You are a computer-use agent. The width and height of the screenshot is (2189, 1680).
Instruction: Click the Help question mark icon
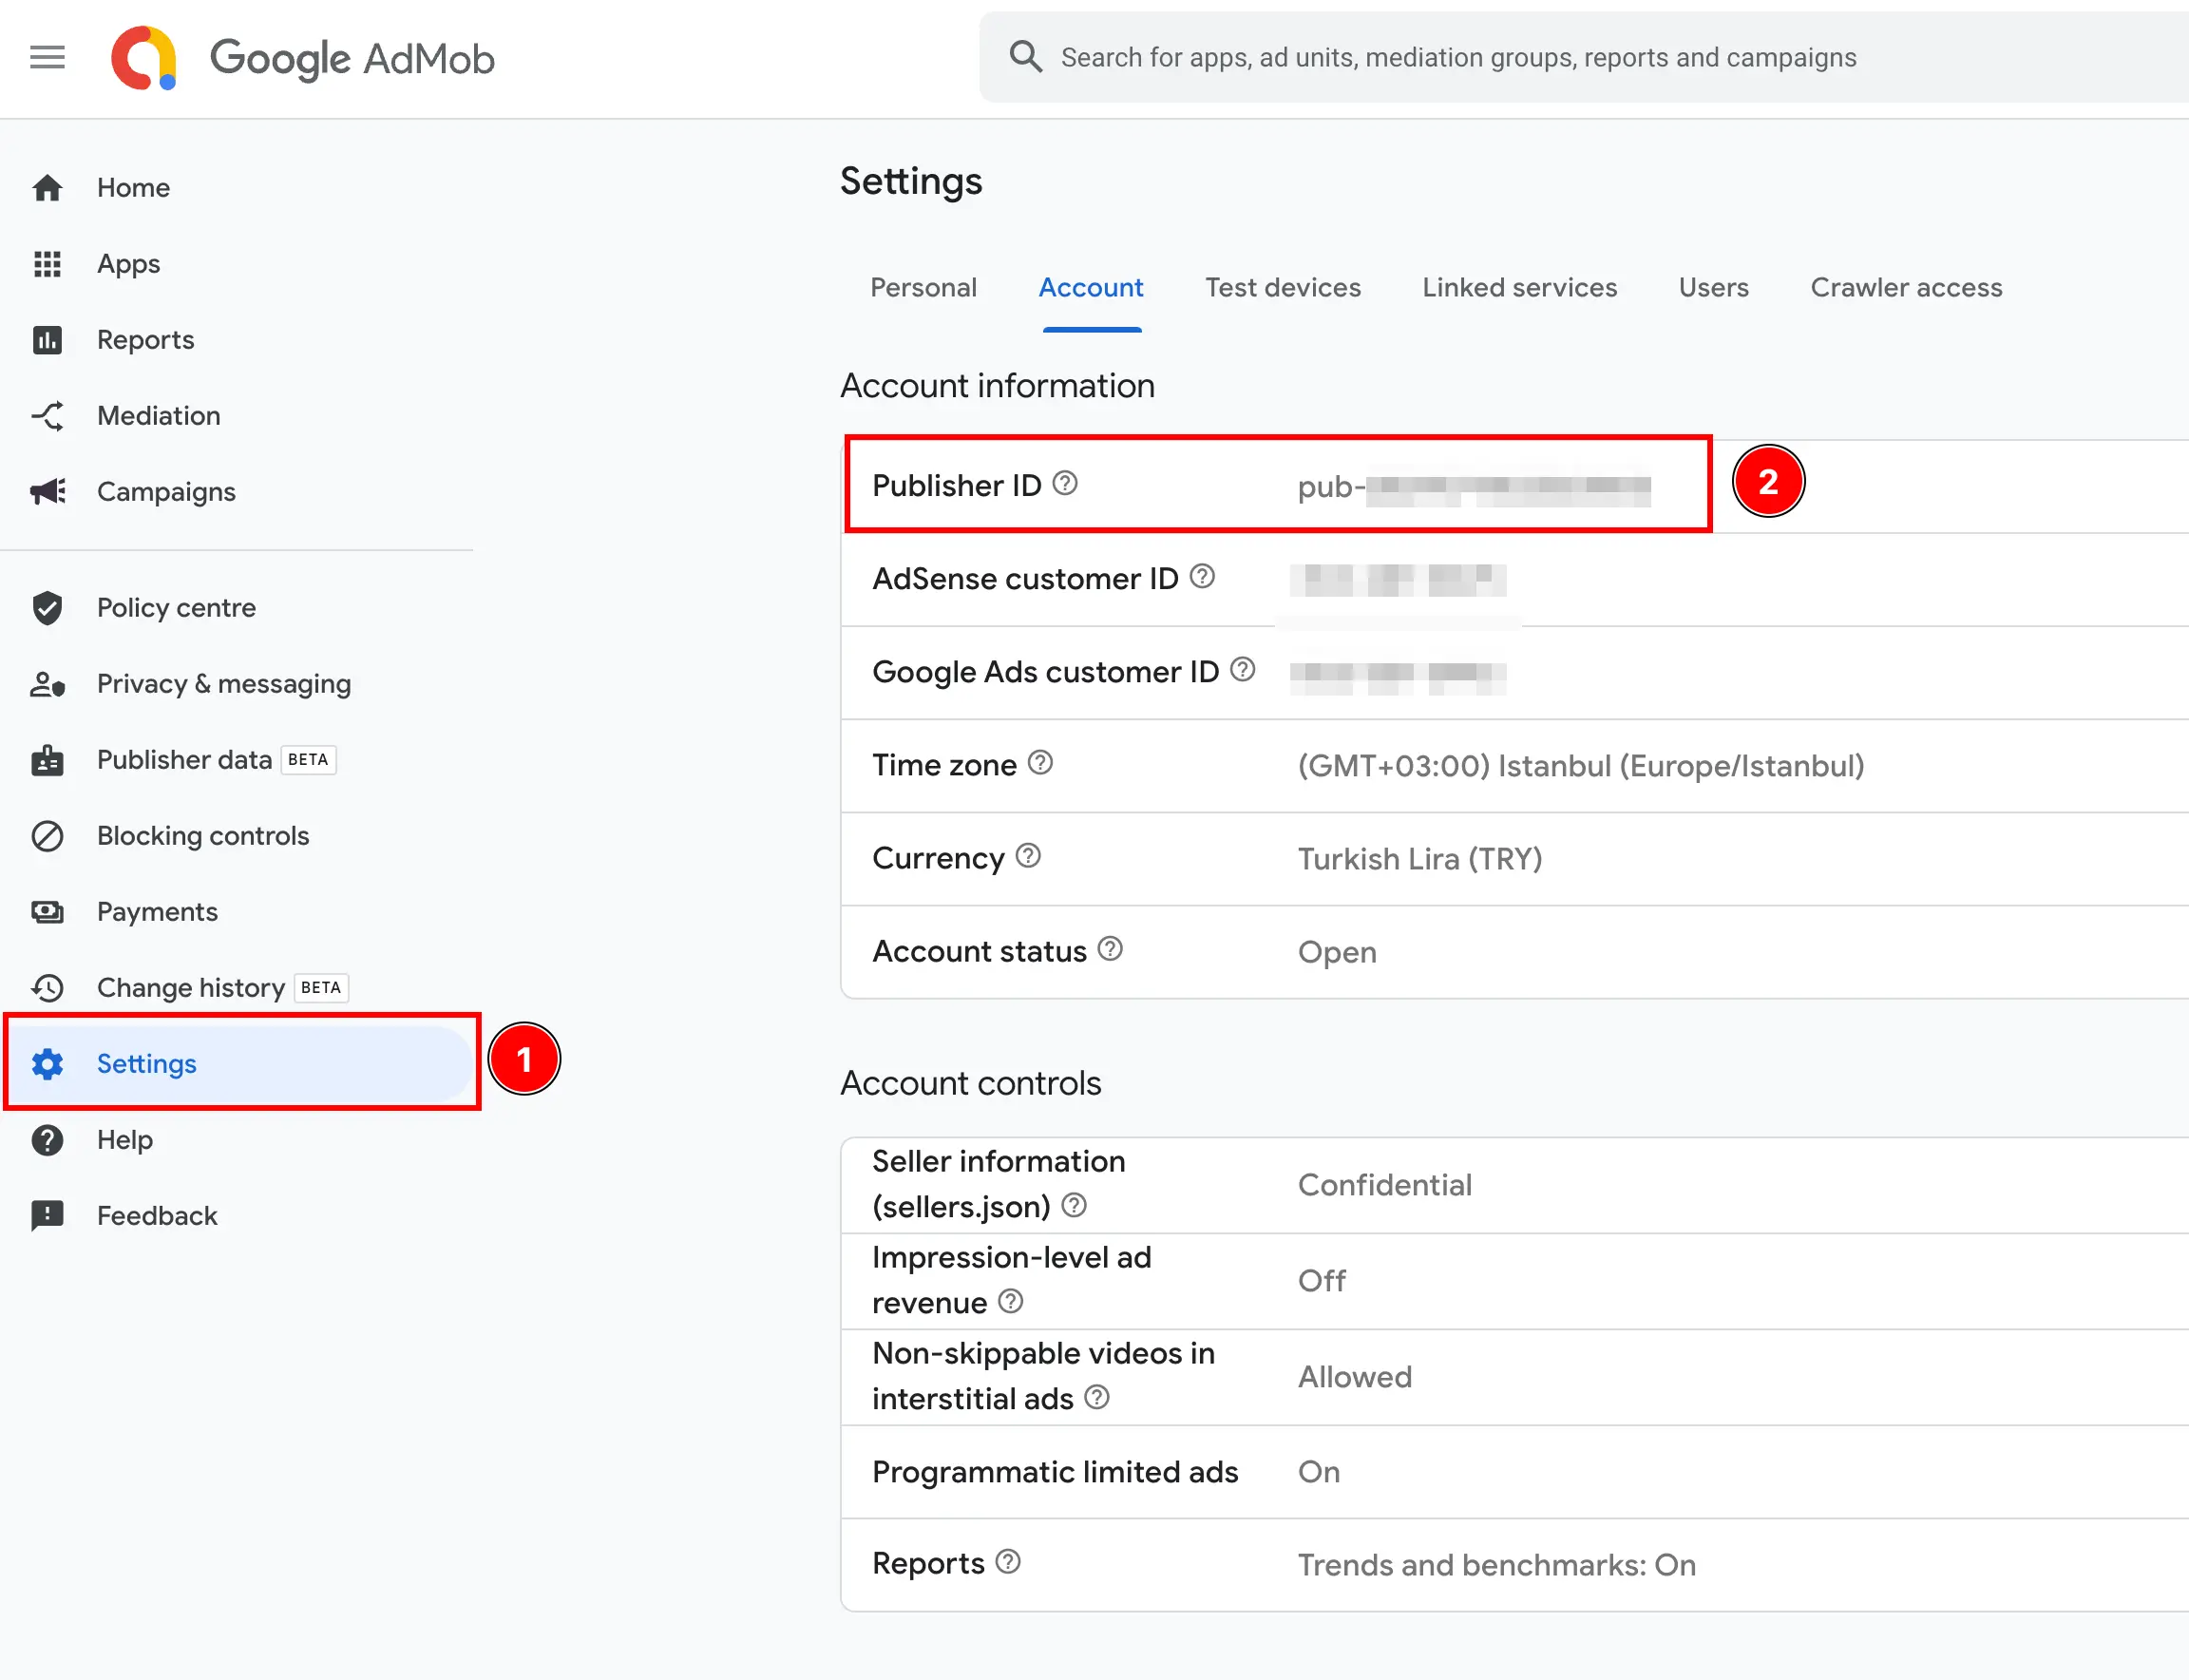tap(47, 1140)
